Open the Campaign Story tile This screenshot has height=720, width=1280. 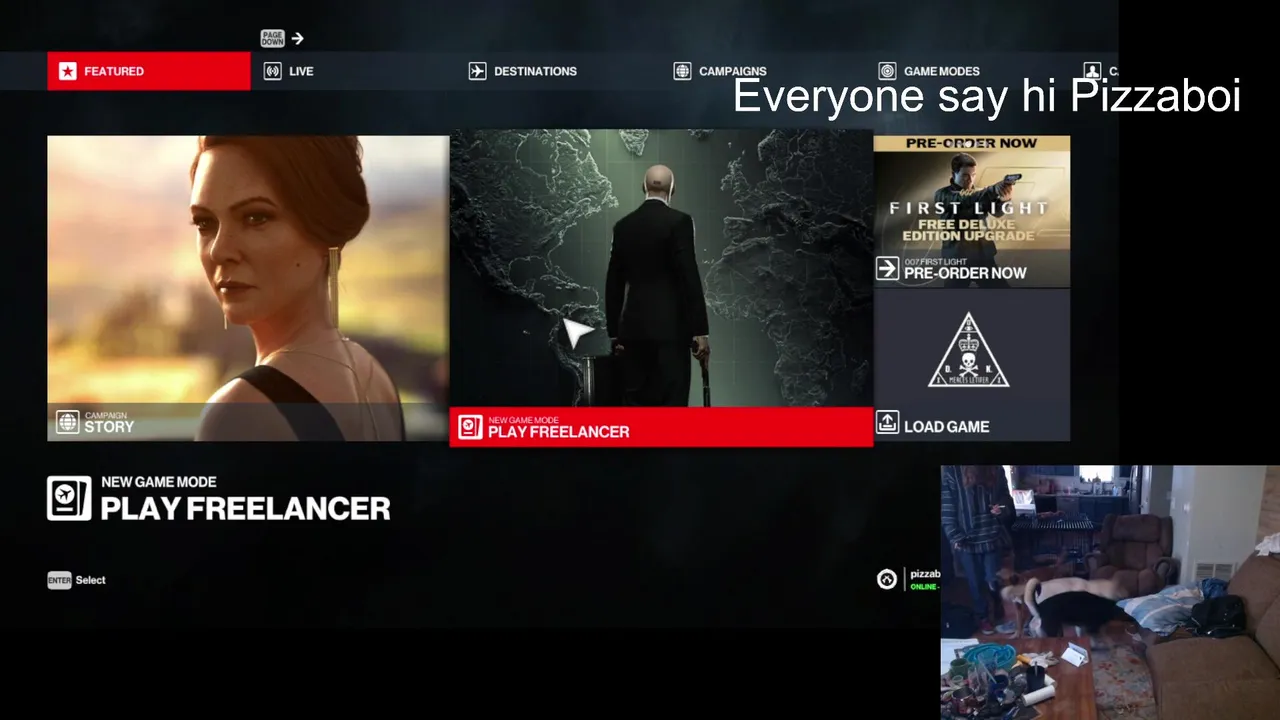click(x=248, y=288)
